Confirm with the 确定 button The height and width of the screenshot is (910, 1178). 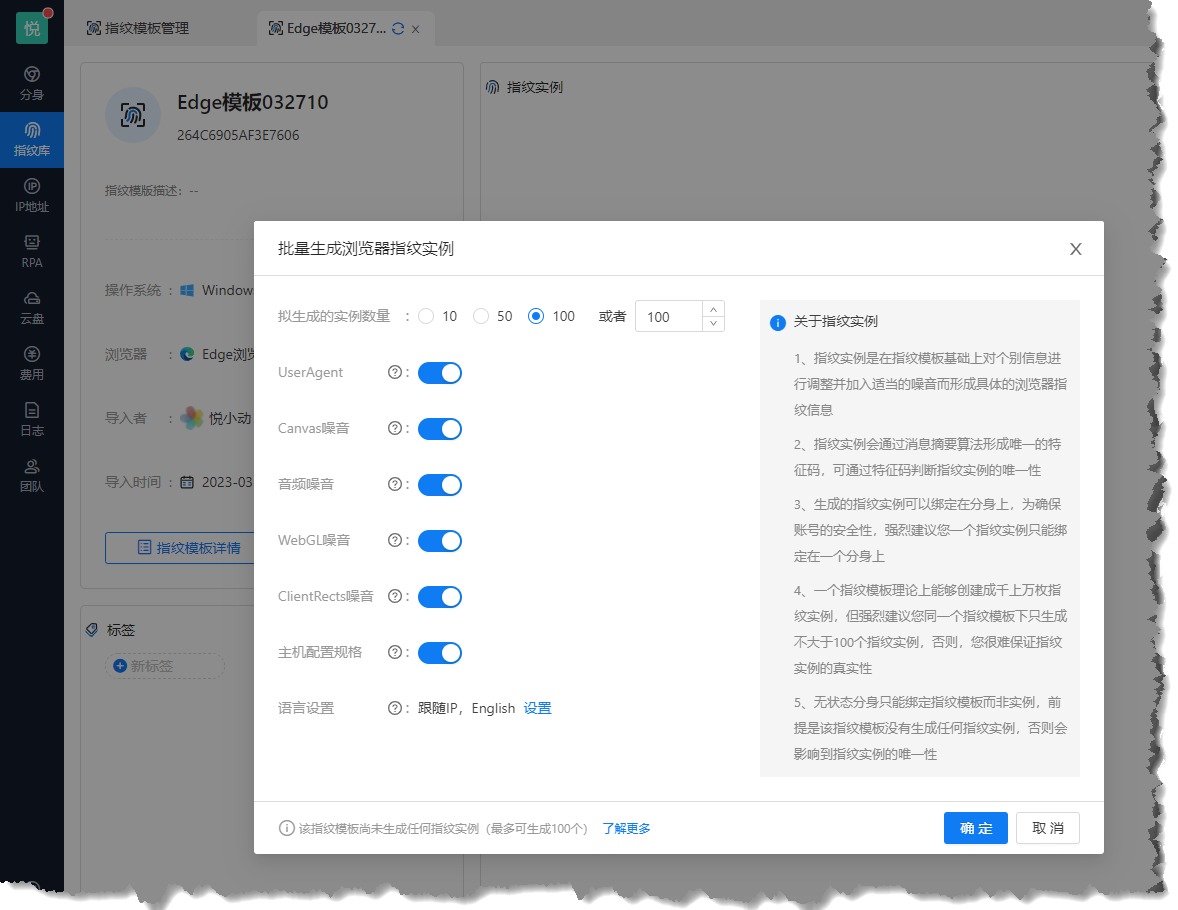pyautogui.click(x=976, y=828)
